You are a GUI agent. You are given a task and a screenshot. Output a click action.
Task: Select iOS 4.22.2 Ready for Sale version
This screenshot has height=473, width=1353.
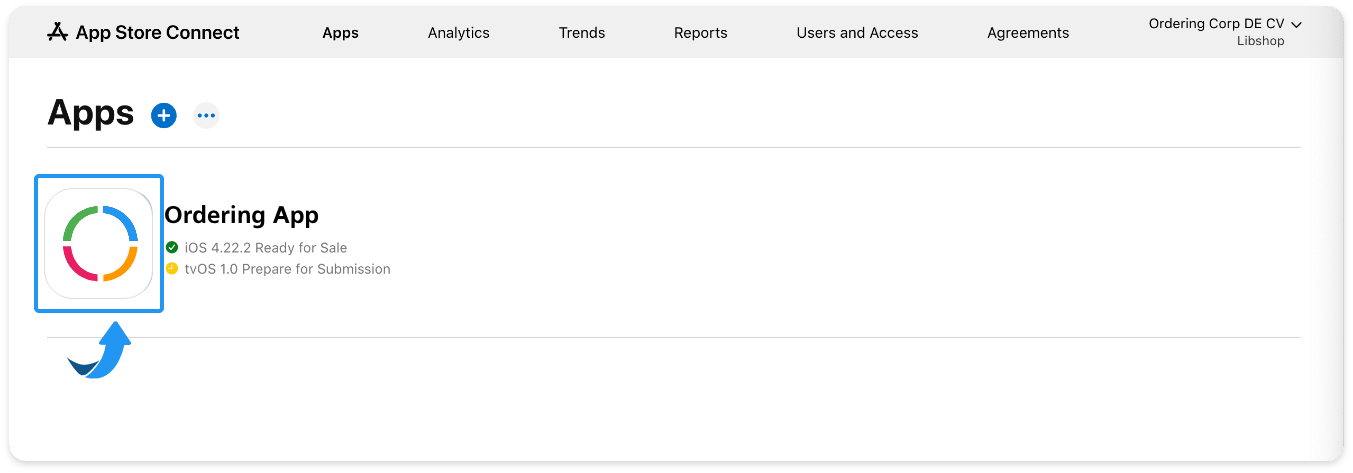(x=266, y=247)
